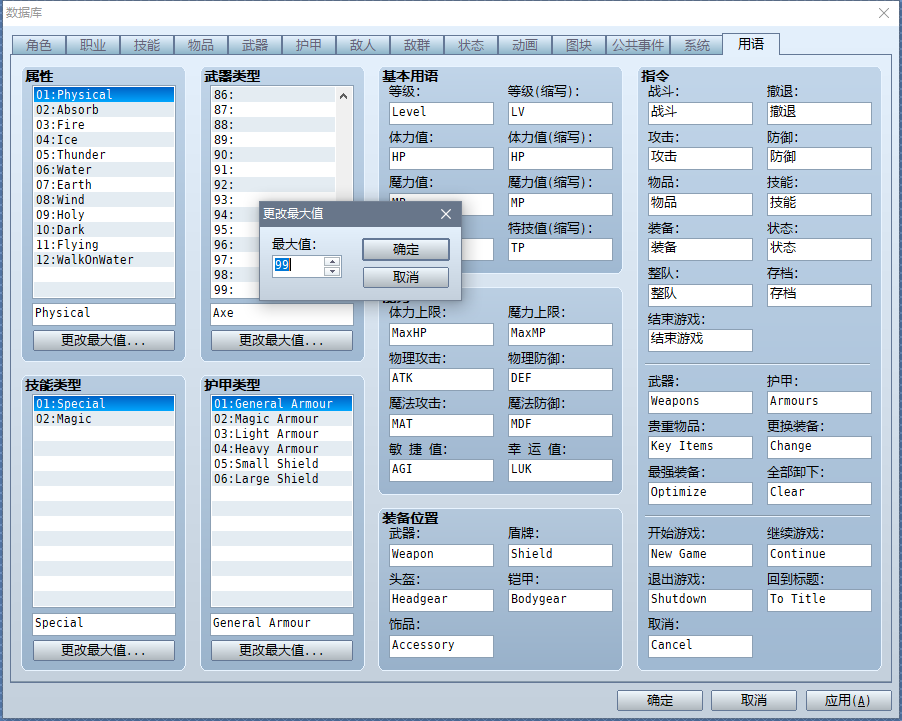The width and height of the screenshot is (902, 721).
Task: Select 09:Holy in the 属性 list
Action: point(104,215)
